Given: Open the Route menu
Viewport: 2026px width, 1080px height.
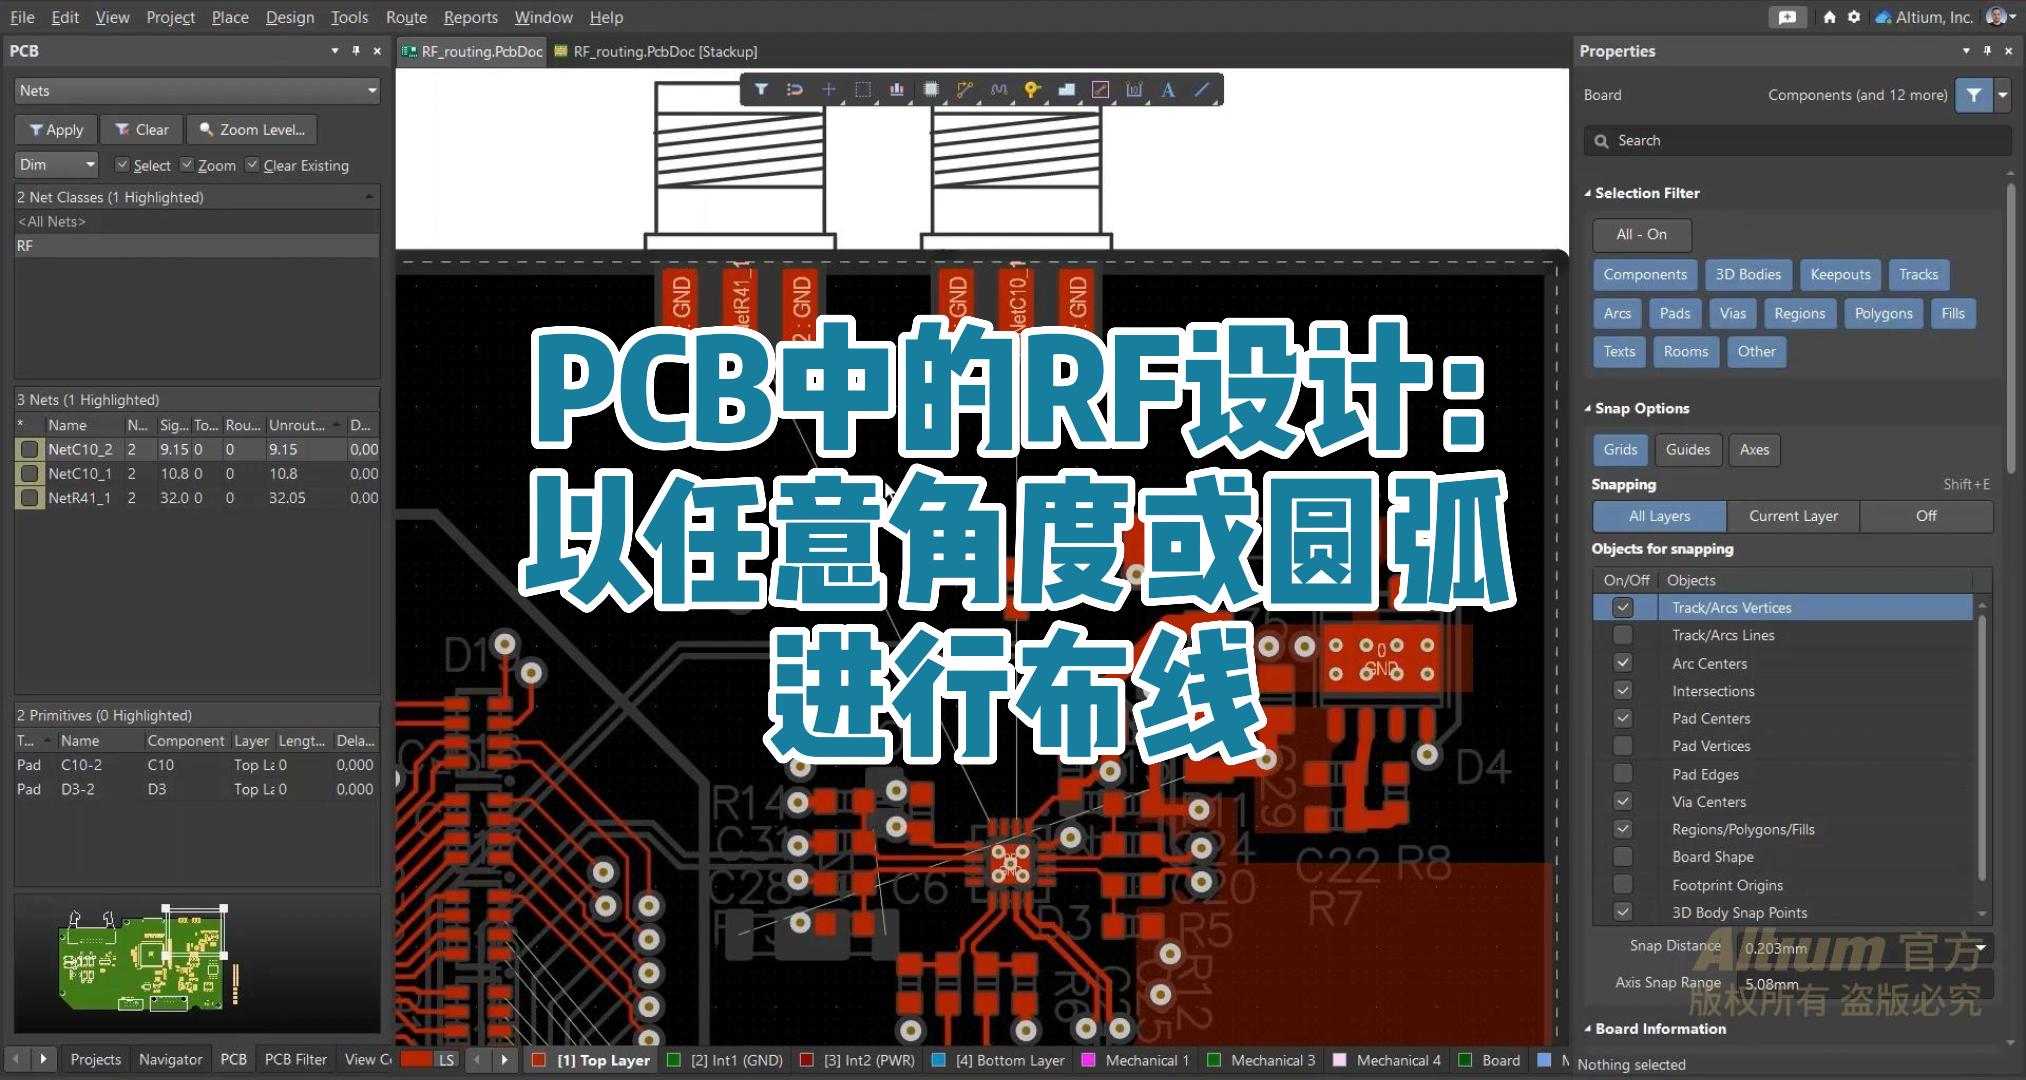Looking at the screenshot, I should pyautogui.click(x=406, y=17).
